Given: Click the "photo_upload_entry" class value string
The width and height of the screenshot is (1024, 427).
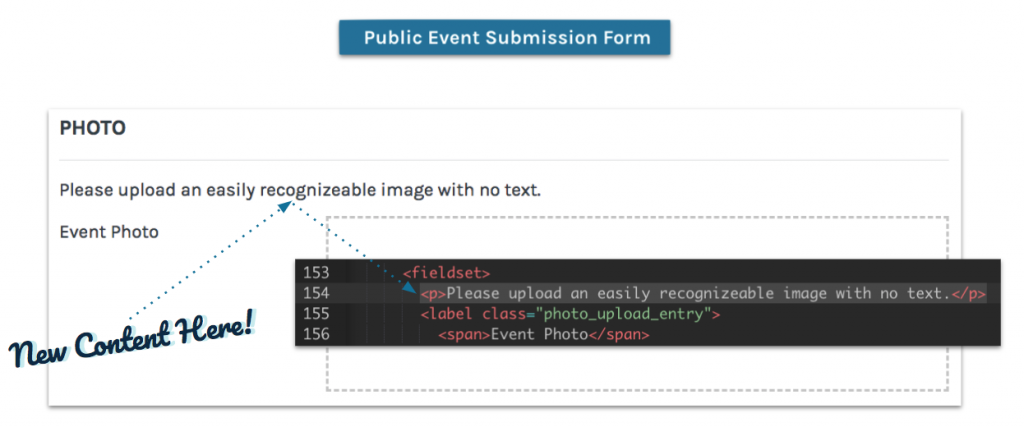Looking at the screenshot, I should (x=622, y=314).
